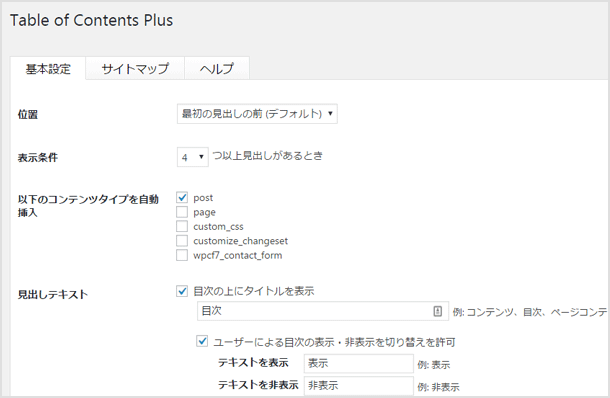This screenshot has height=398, width=610.
Task: Click the 目次 title text field
Action: [x=323, y=311]
